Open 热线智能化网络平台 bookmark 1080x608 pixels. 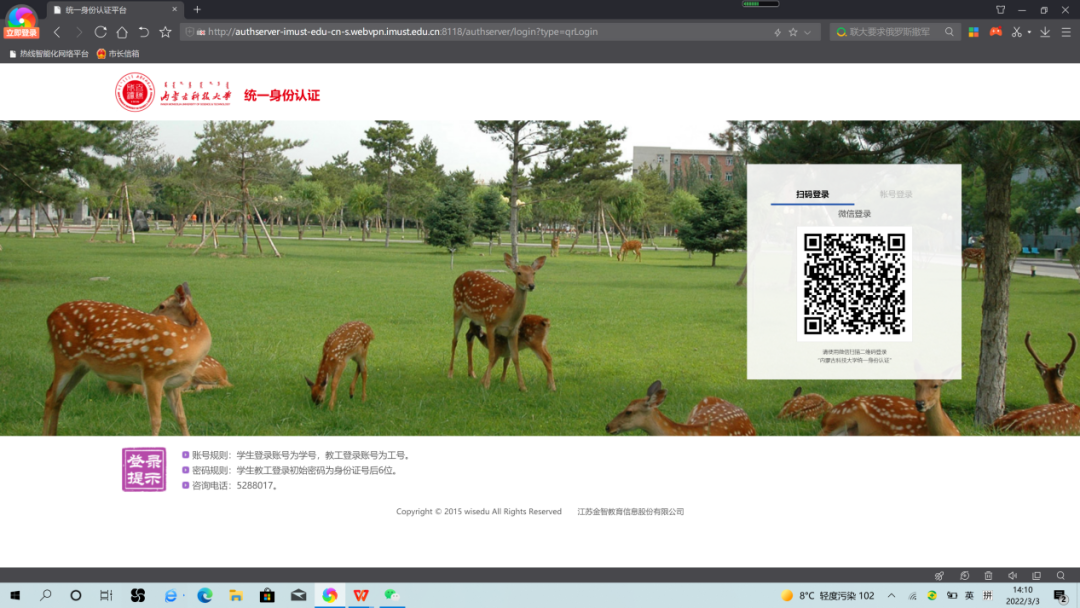(x=48, y=53)
